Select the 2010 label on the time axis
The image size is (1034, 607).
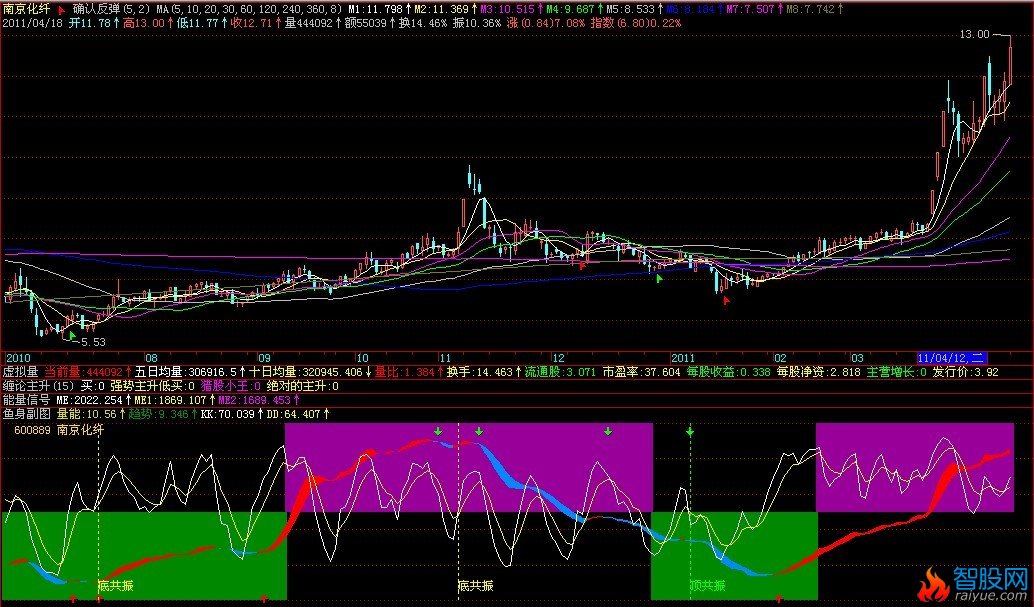point(18,358)
